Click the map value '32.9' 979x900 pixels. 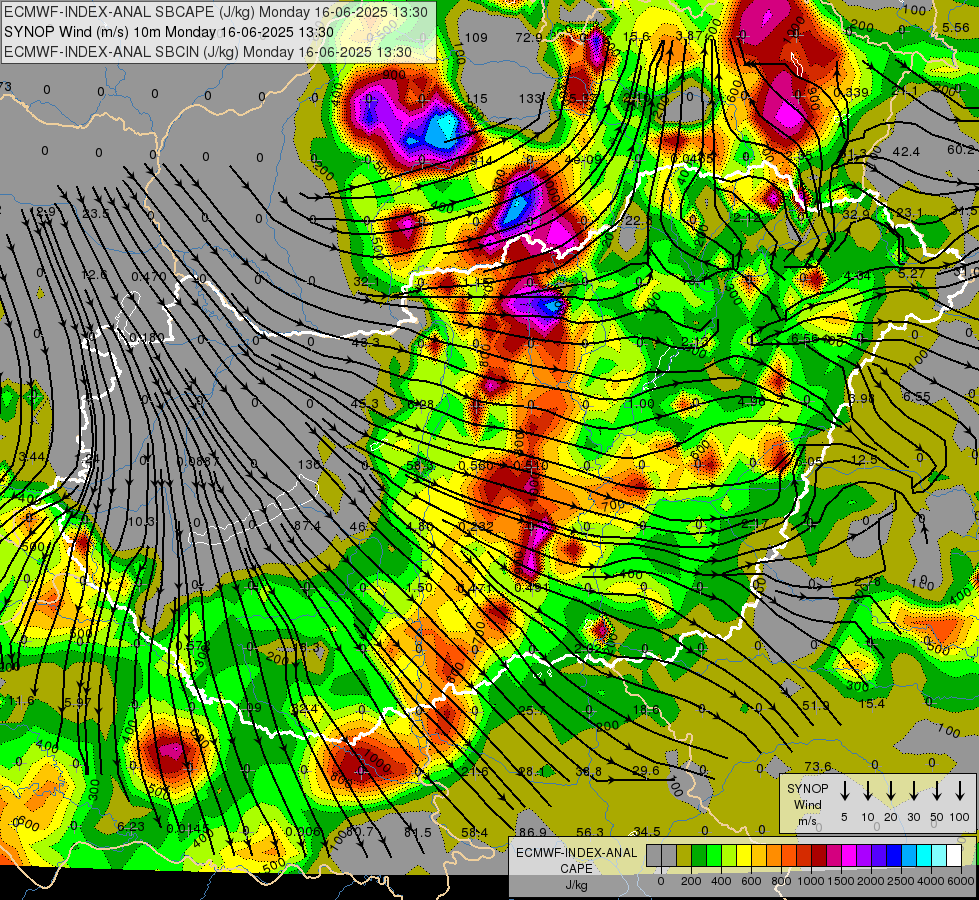coord(856,214)
